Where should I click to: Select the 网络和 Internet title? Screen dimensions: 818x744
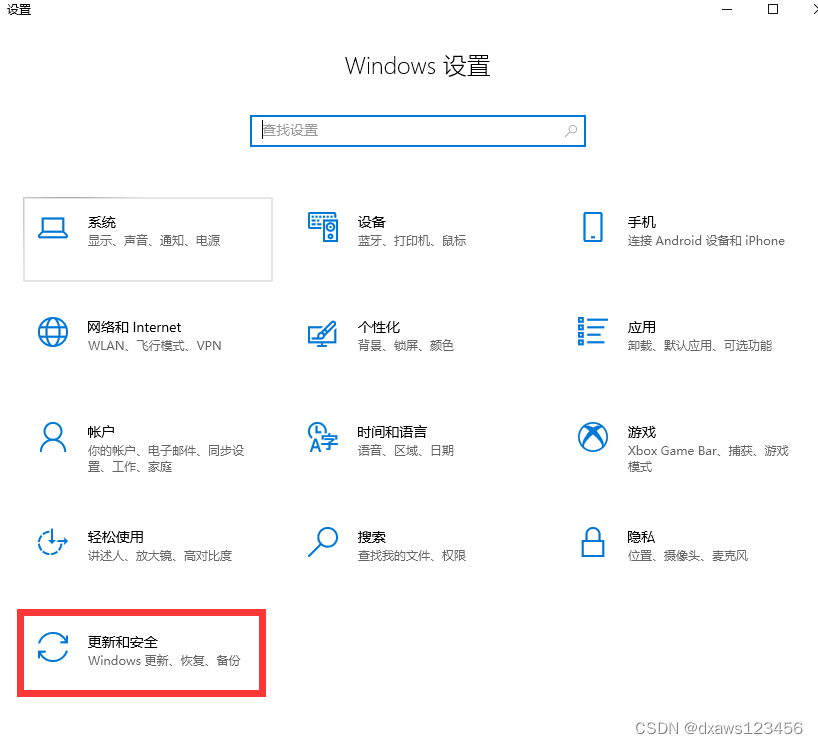(134, 327)
